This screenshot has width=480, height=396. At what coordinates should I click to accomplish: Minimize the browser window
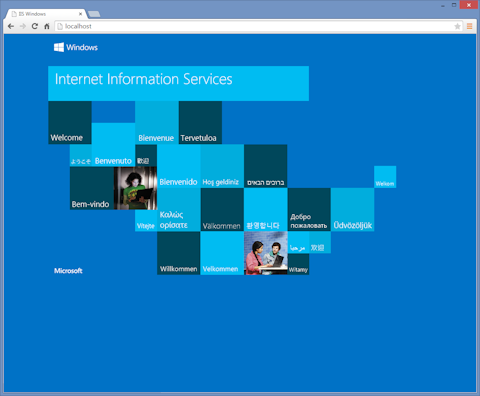pos(443,6)
